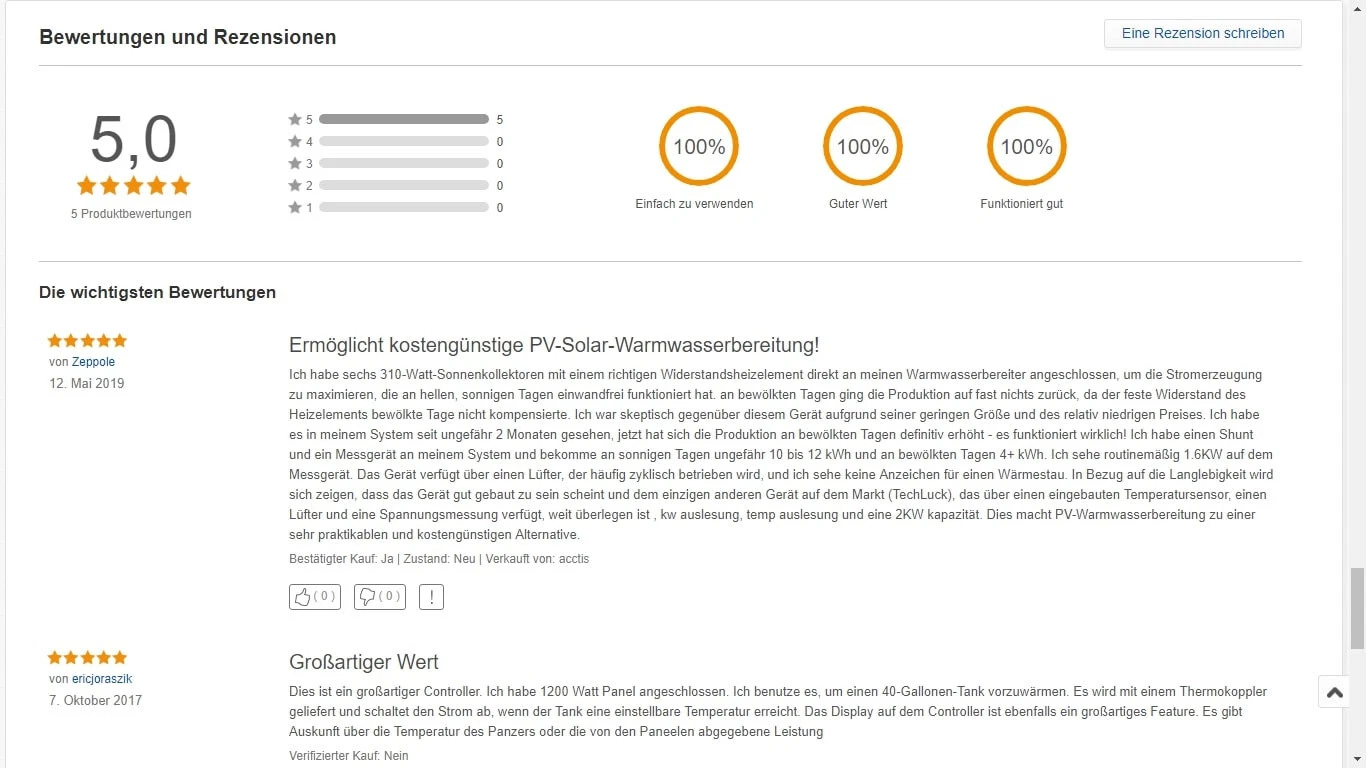1366x768 pixels.
Task: Click the 5 Produktbewertungen count text
Action: [131, 214]
